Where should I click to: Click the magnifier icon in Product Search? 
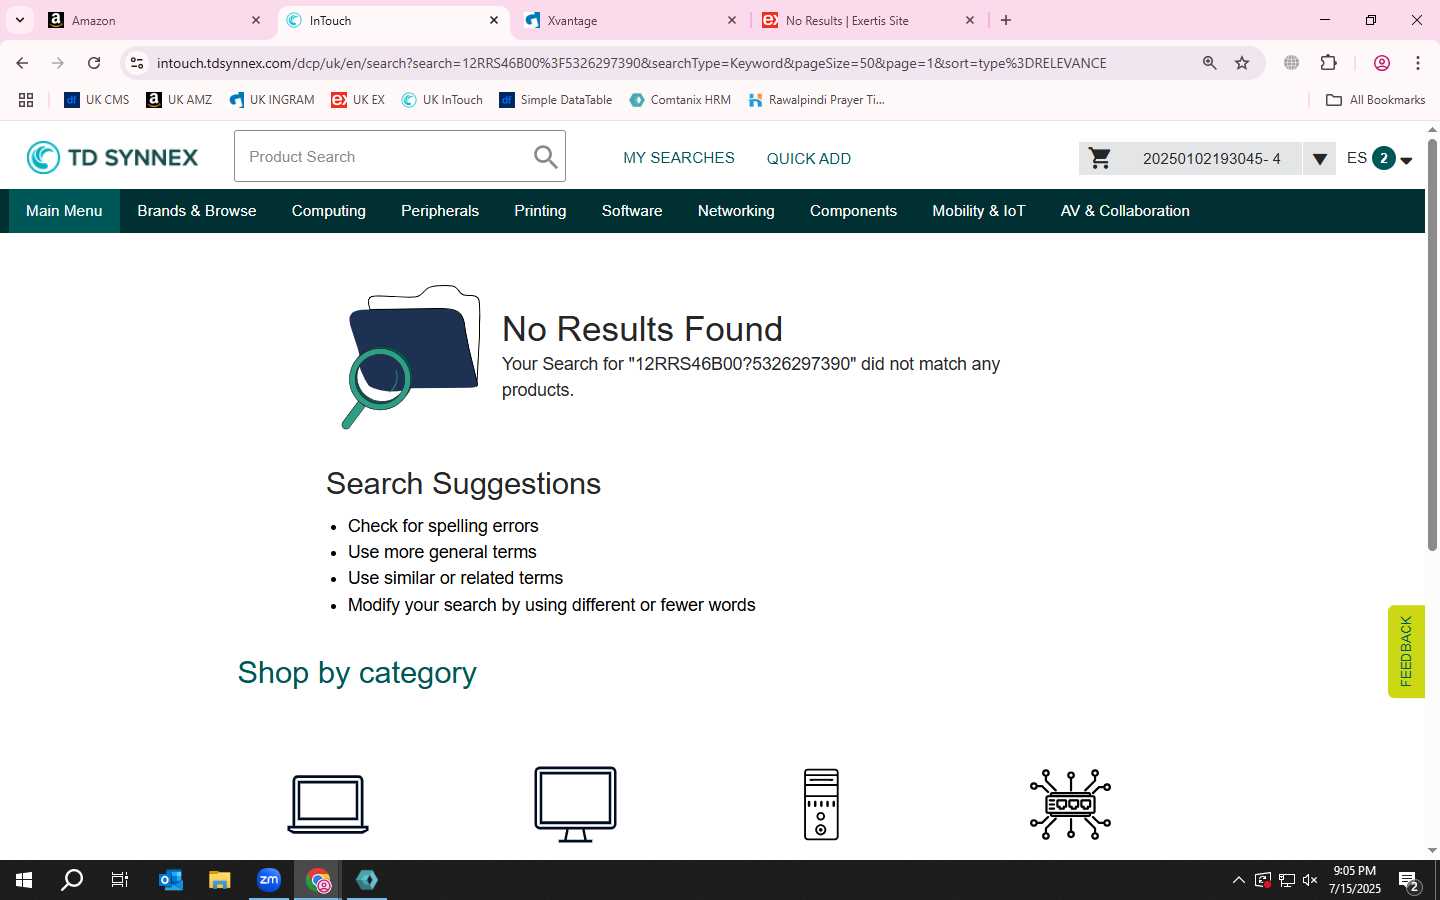545,157
